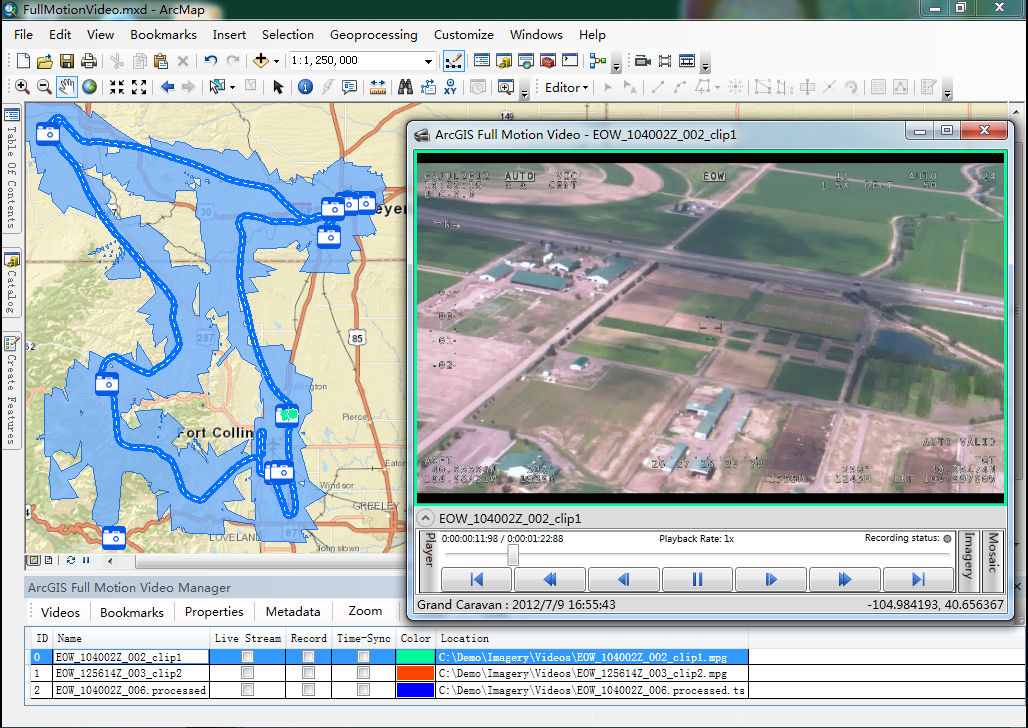
Task: Zoom to full extent globe icon
Action: coord(89,87)
